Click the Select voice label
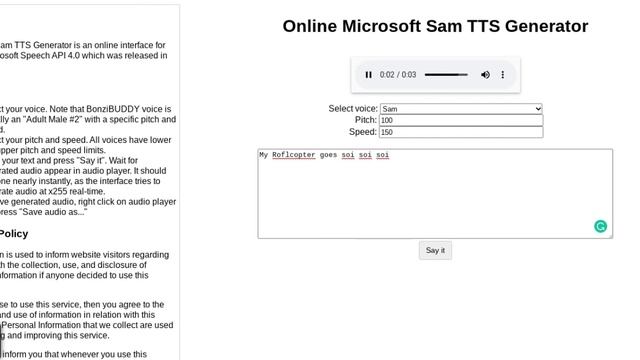Screen dimensions: 640x360 (353, 109)
